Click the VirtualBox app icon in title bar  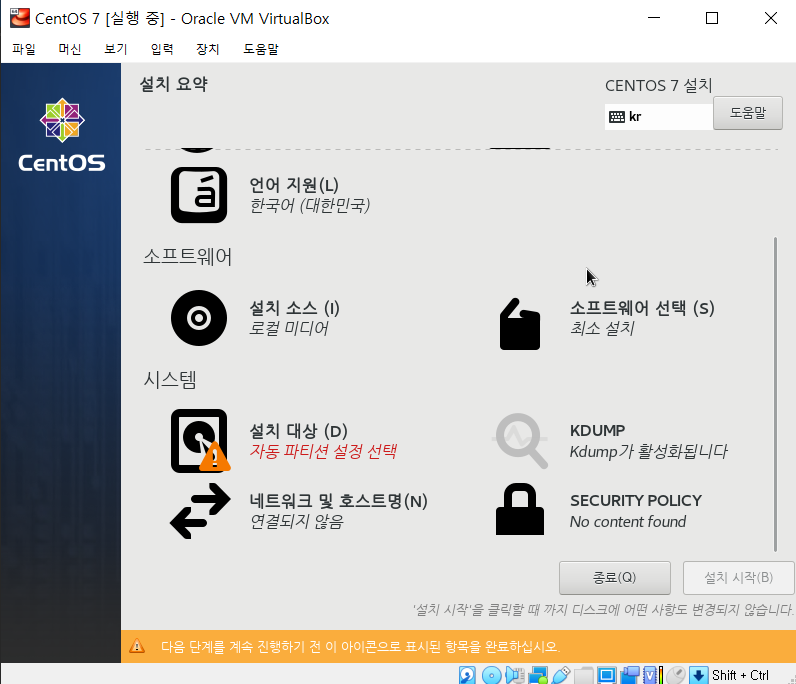[x=19, y=18]
